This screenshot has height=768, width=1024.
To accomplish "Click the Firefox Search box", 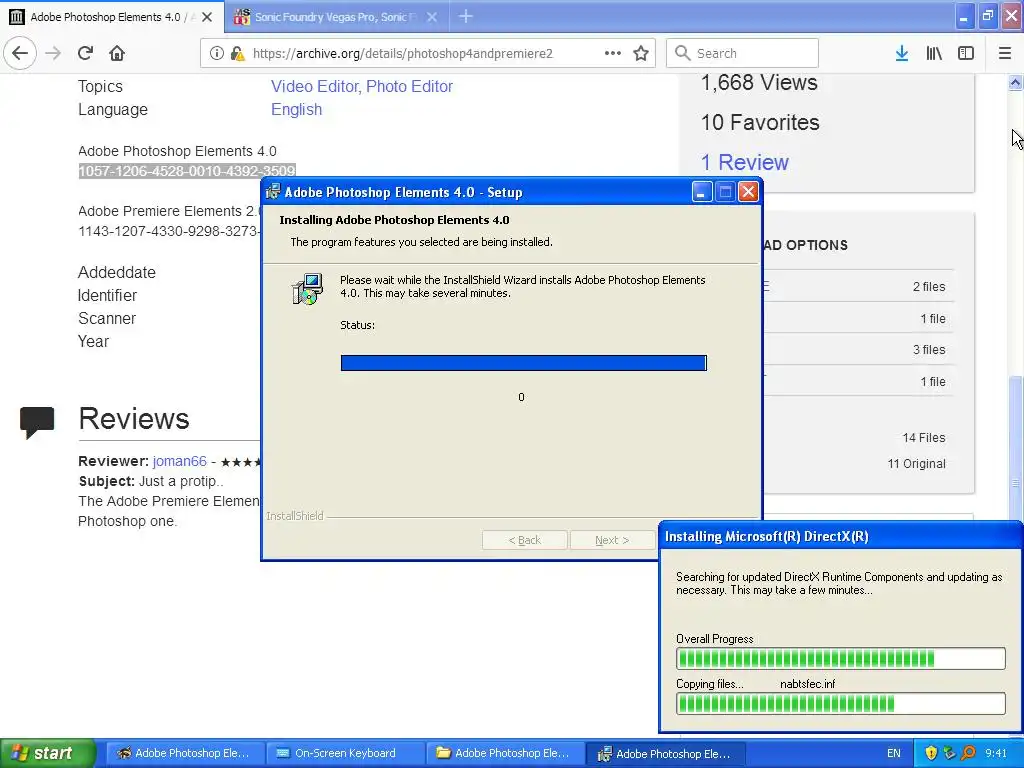I will pos(743,53).
